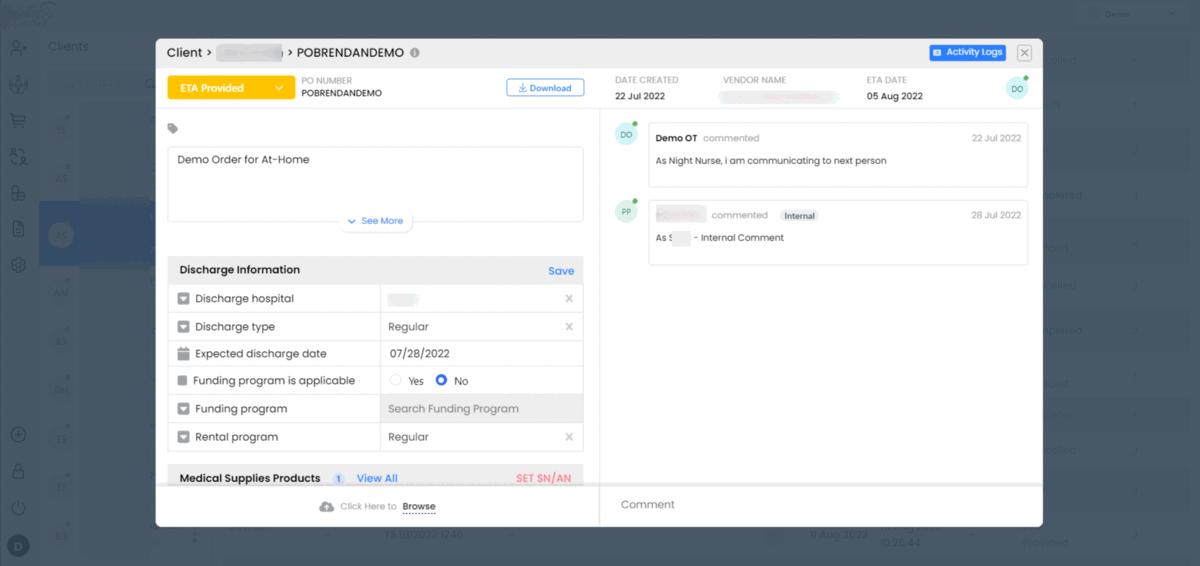Open the Search Funding Program dropdown
This screenshot has width=1200, height=566.
[x=481, y=409]
